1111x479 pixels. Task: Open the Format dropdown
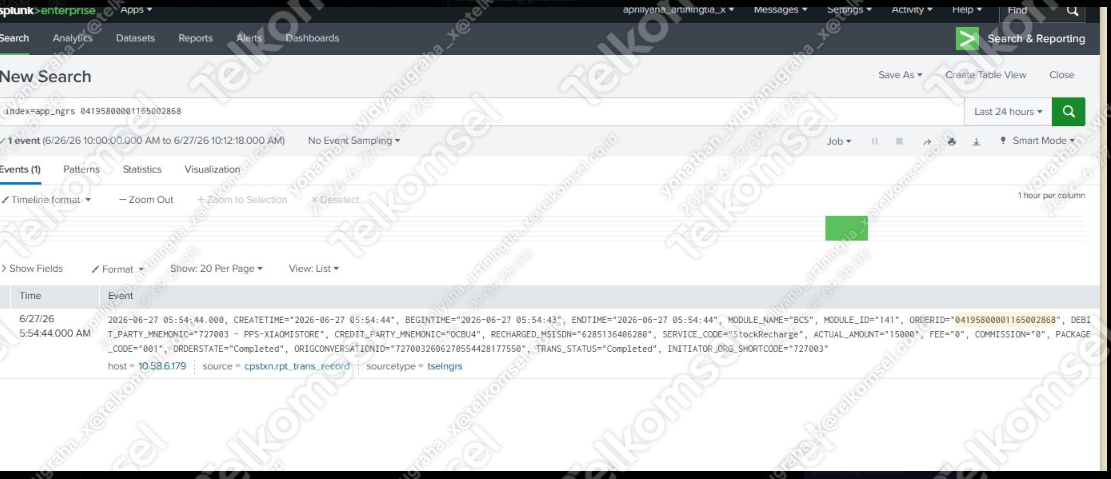(x=118, y=269)
